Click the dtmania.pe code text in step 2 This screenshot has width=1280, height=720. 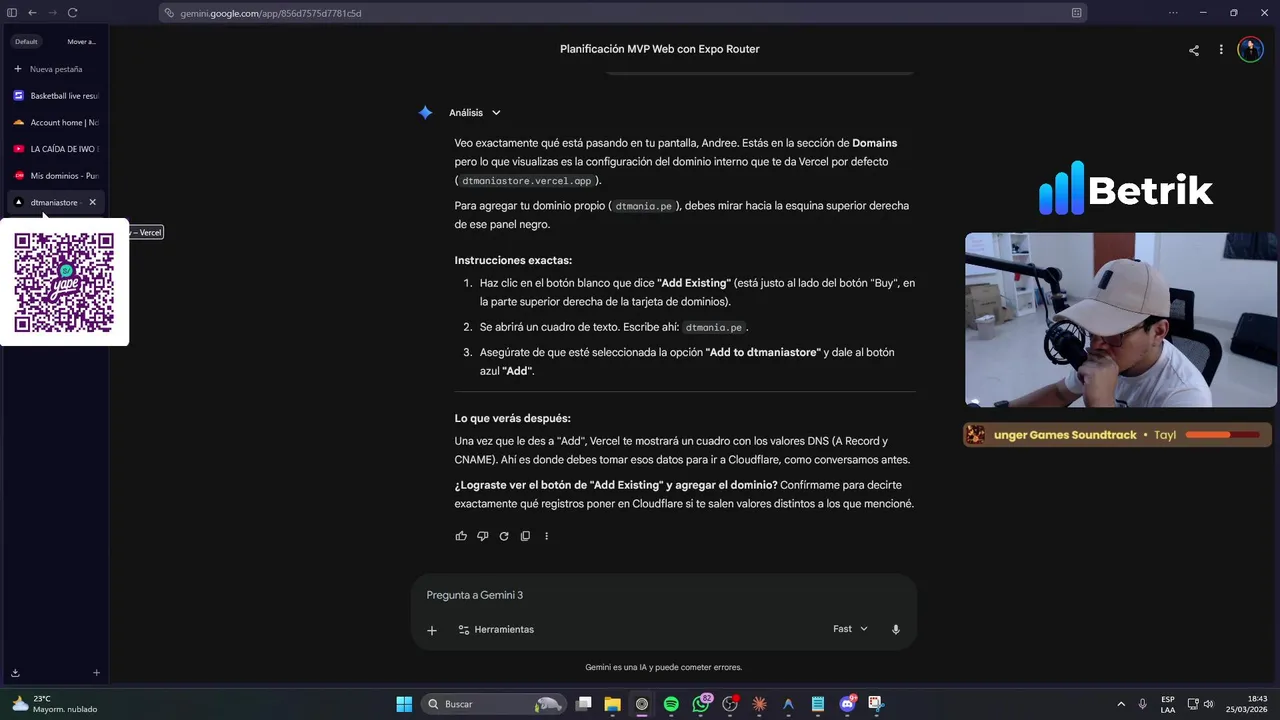coord(713,327)
